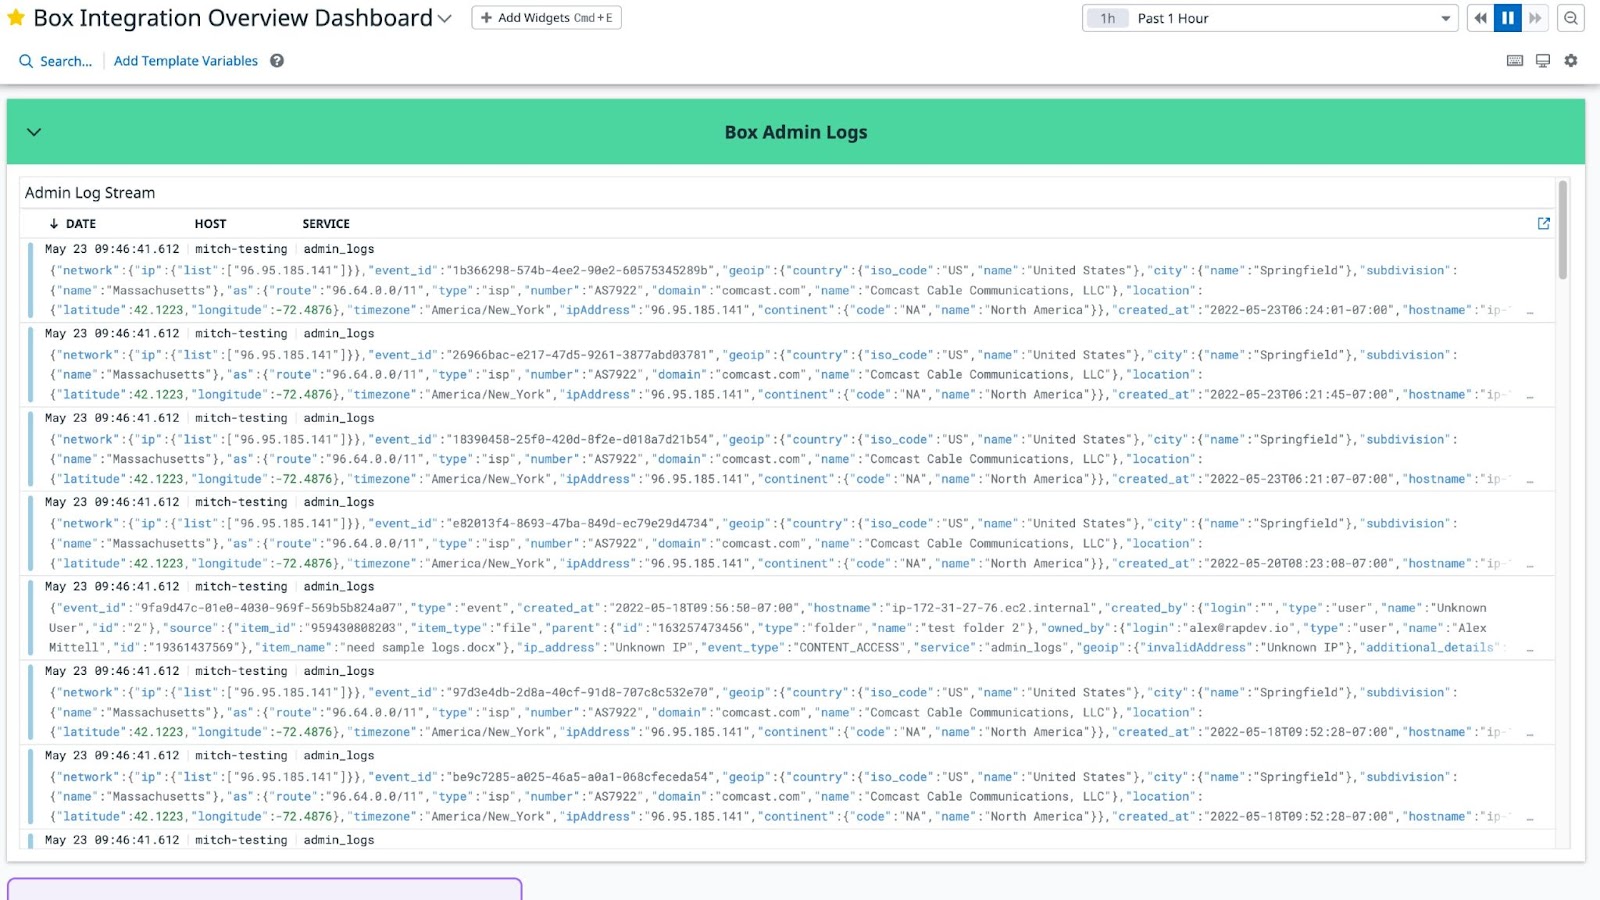The image size is (1600, 900).
Task: Step the time range backward with rewind icon
Action: (x=1480, y=18)
